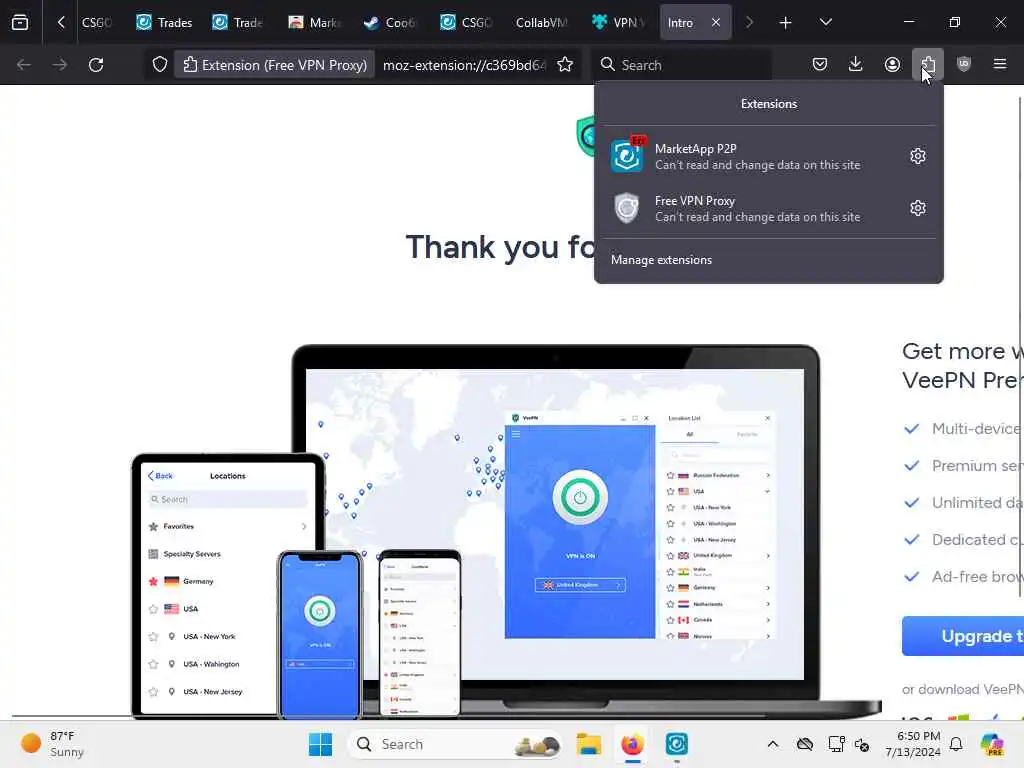Open the Firefox View tab list icon
This screenshot has width=1024, height=768.
point(20,22)
